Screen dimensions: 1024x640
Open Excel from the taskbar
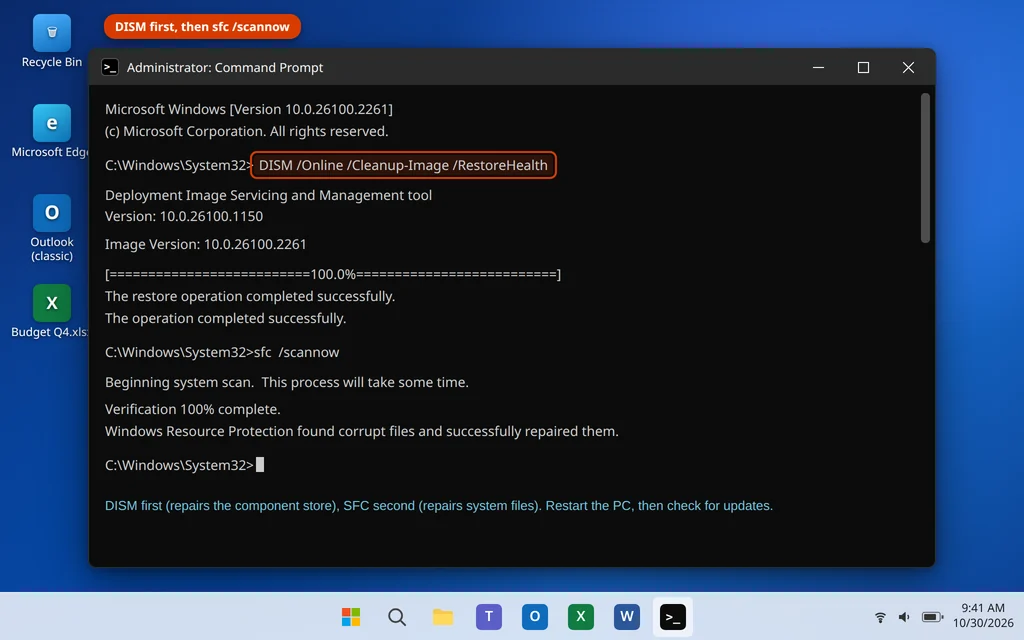coord(581,616)
